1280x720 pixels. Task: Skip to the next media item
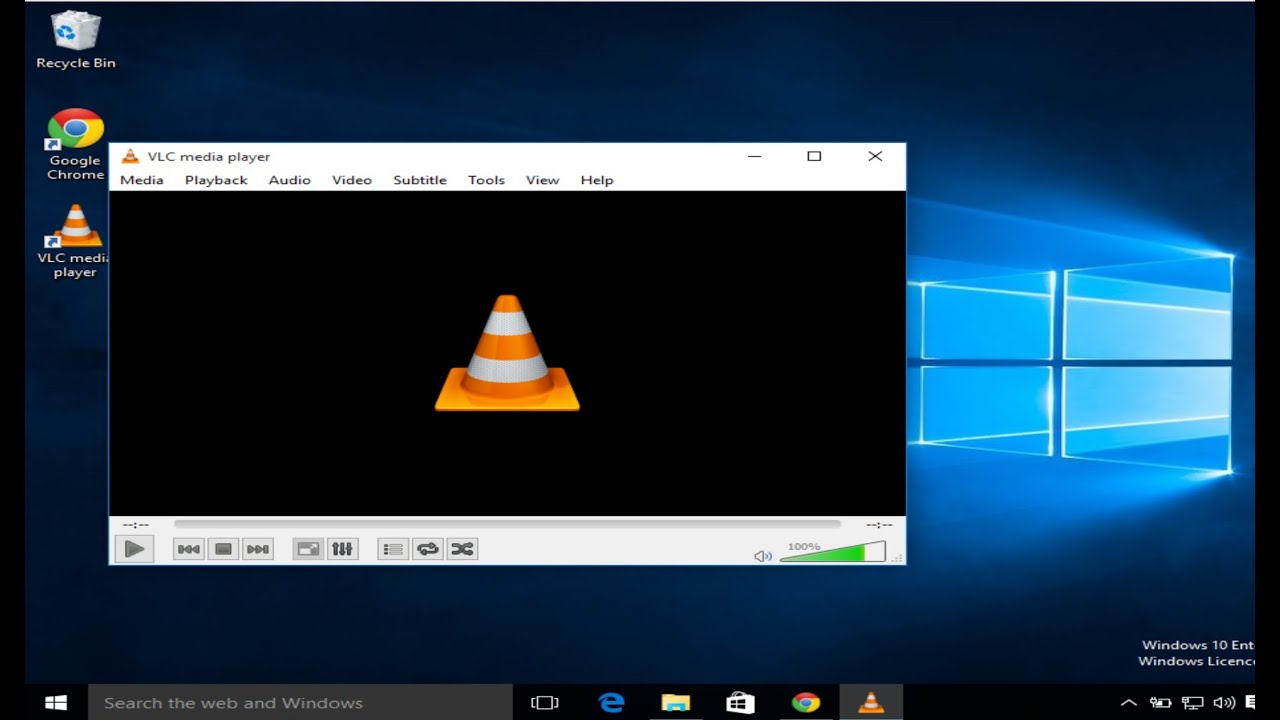[x=257, y=548]
